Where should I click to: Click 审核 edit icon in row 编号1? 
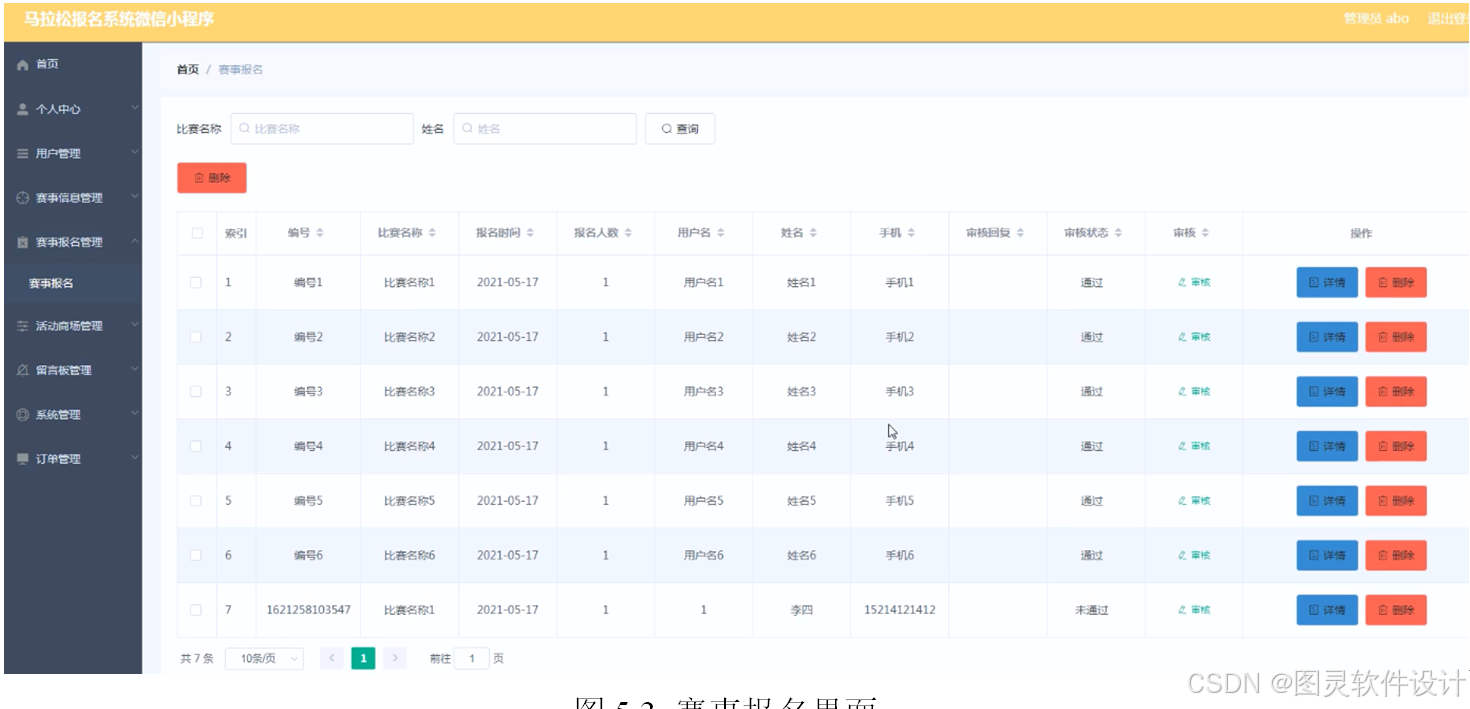(x=1182, y=282)
